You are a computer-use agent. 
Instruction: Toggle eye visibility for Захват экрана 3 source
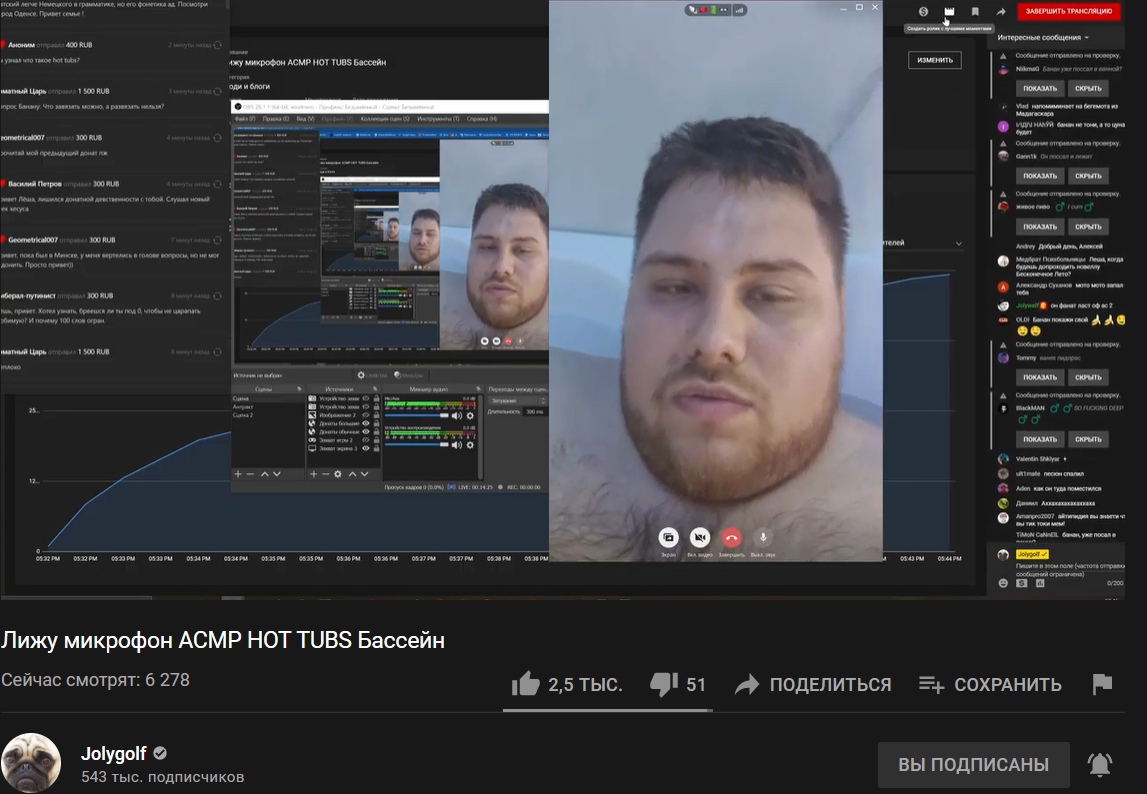[x=366, y=449]
